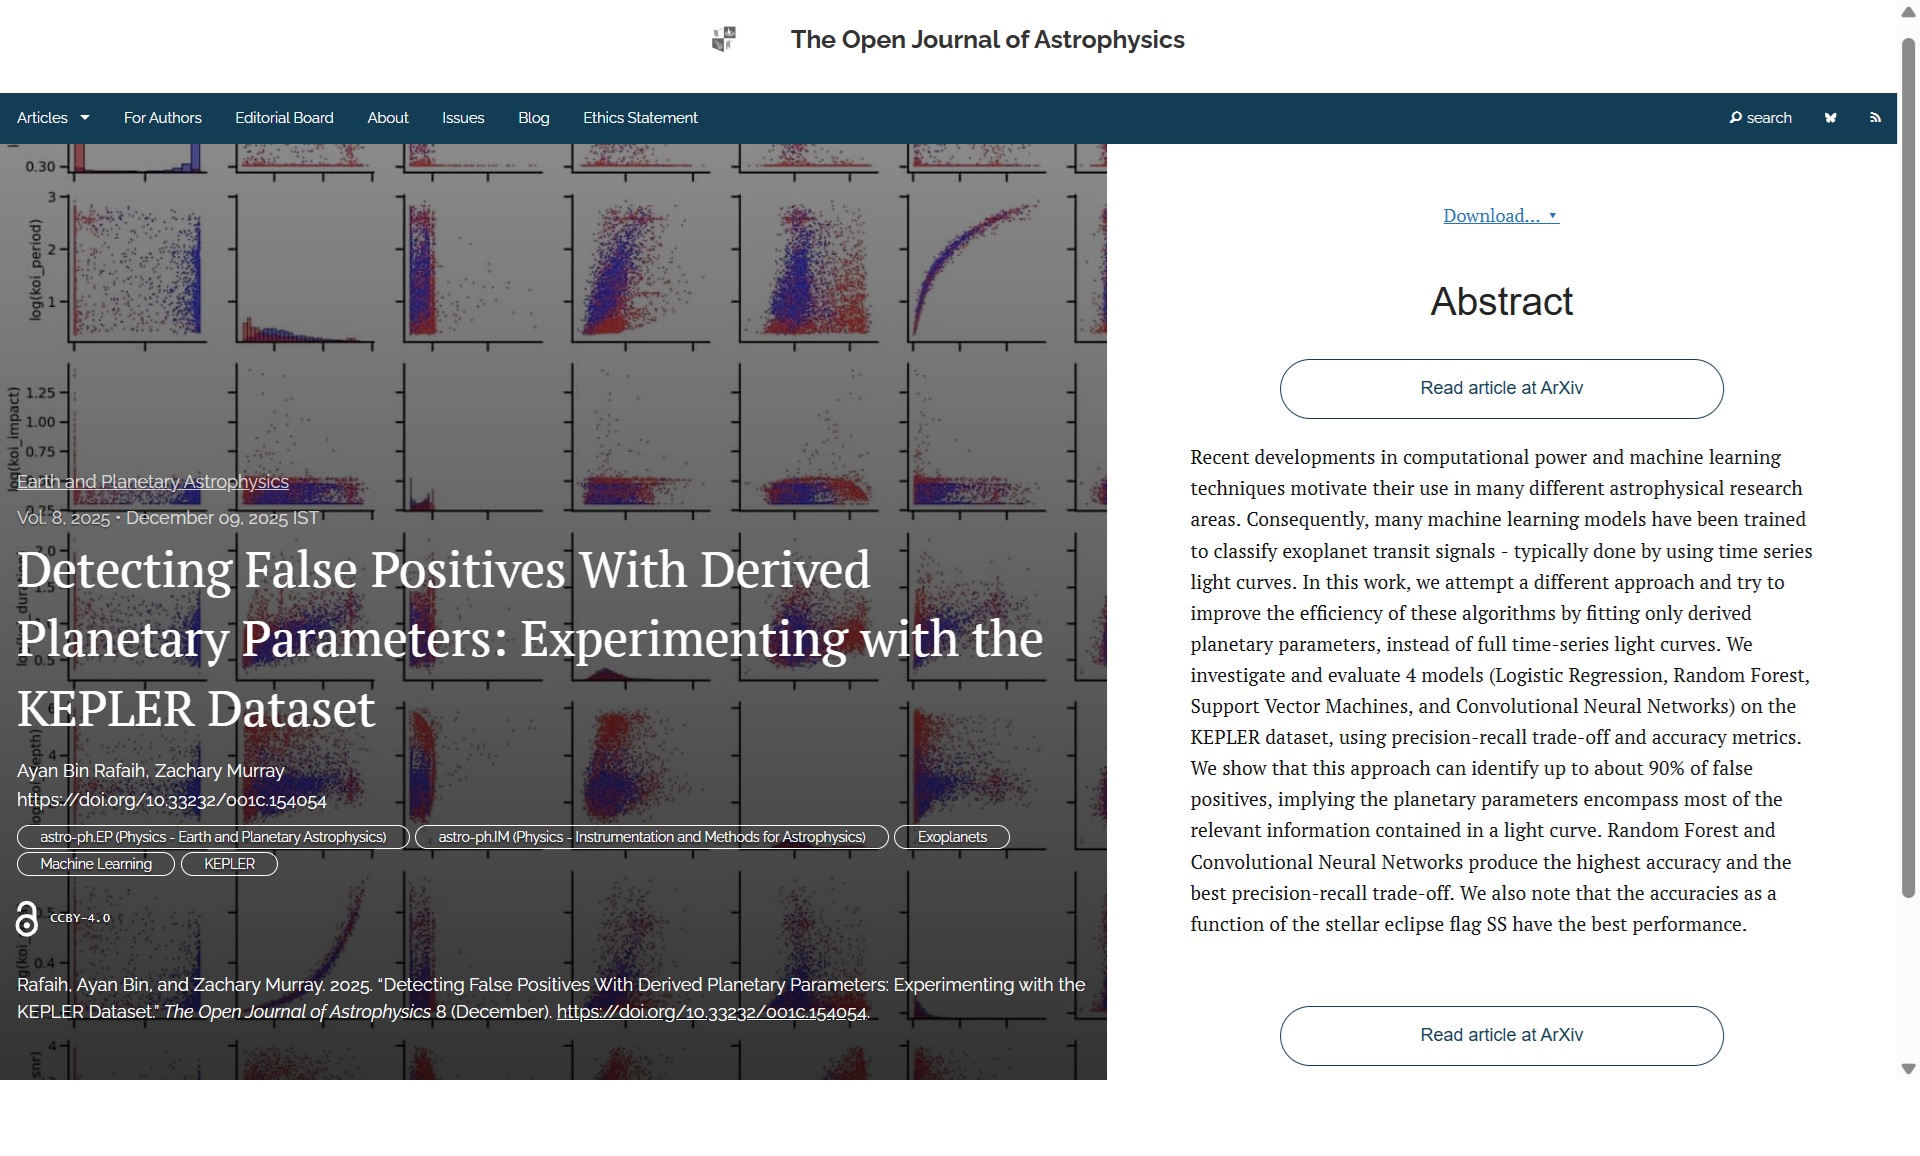Click the top Read article at ArXiv button
This screenshot has height=1156, width=1920.
click(x=1501, y=389)
